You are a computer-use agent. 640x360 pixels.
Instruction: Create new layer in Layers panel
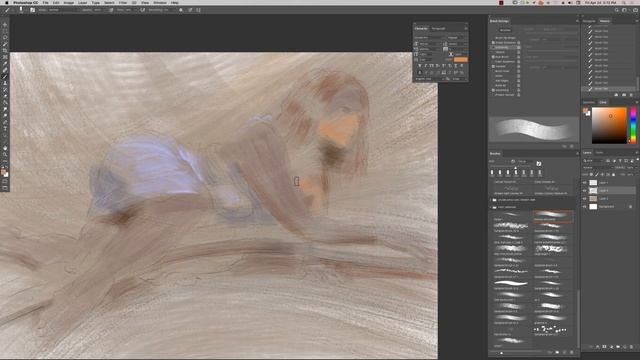[x=624, y=347]
